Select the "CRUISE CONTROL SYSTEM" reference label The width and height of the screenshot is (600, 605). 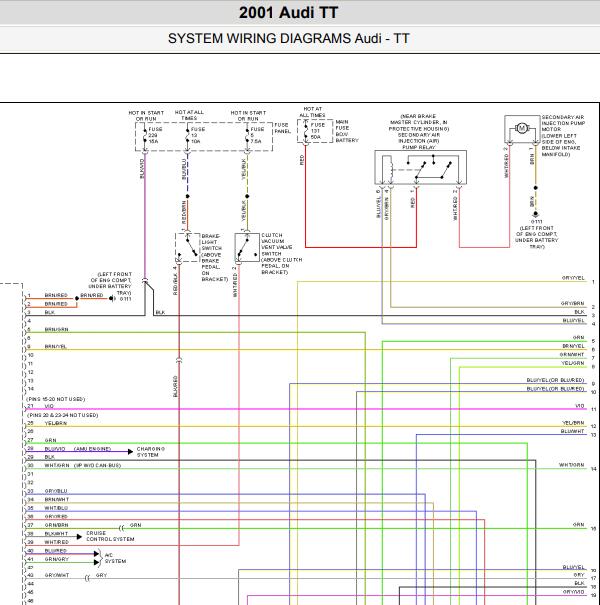[x=110, y=536]
